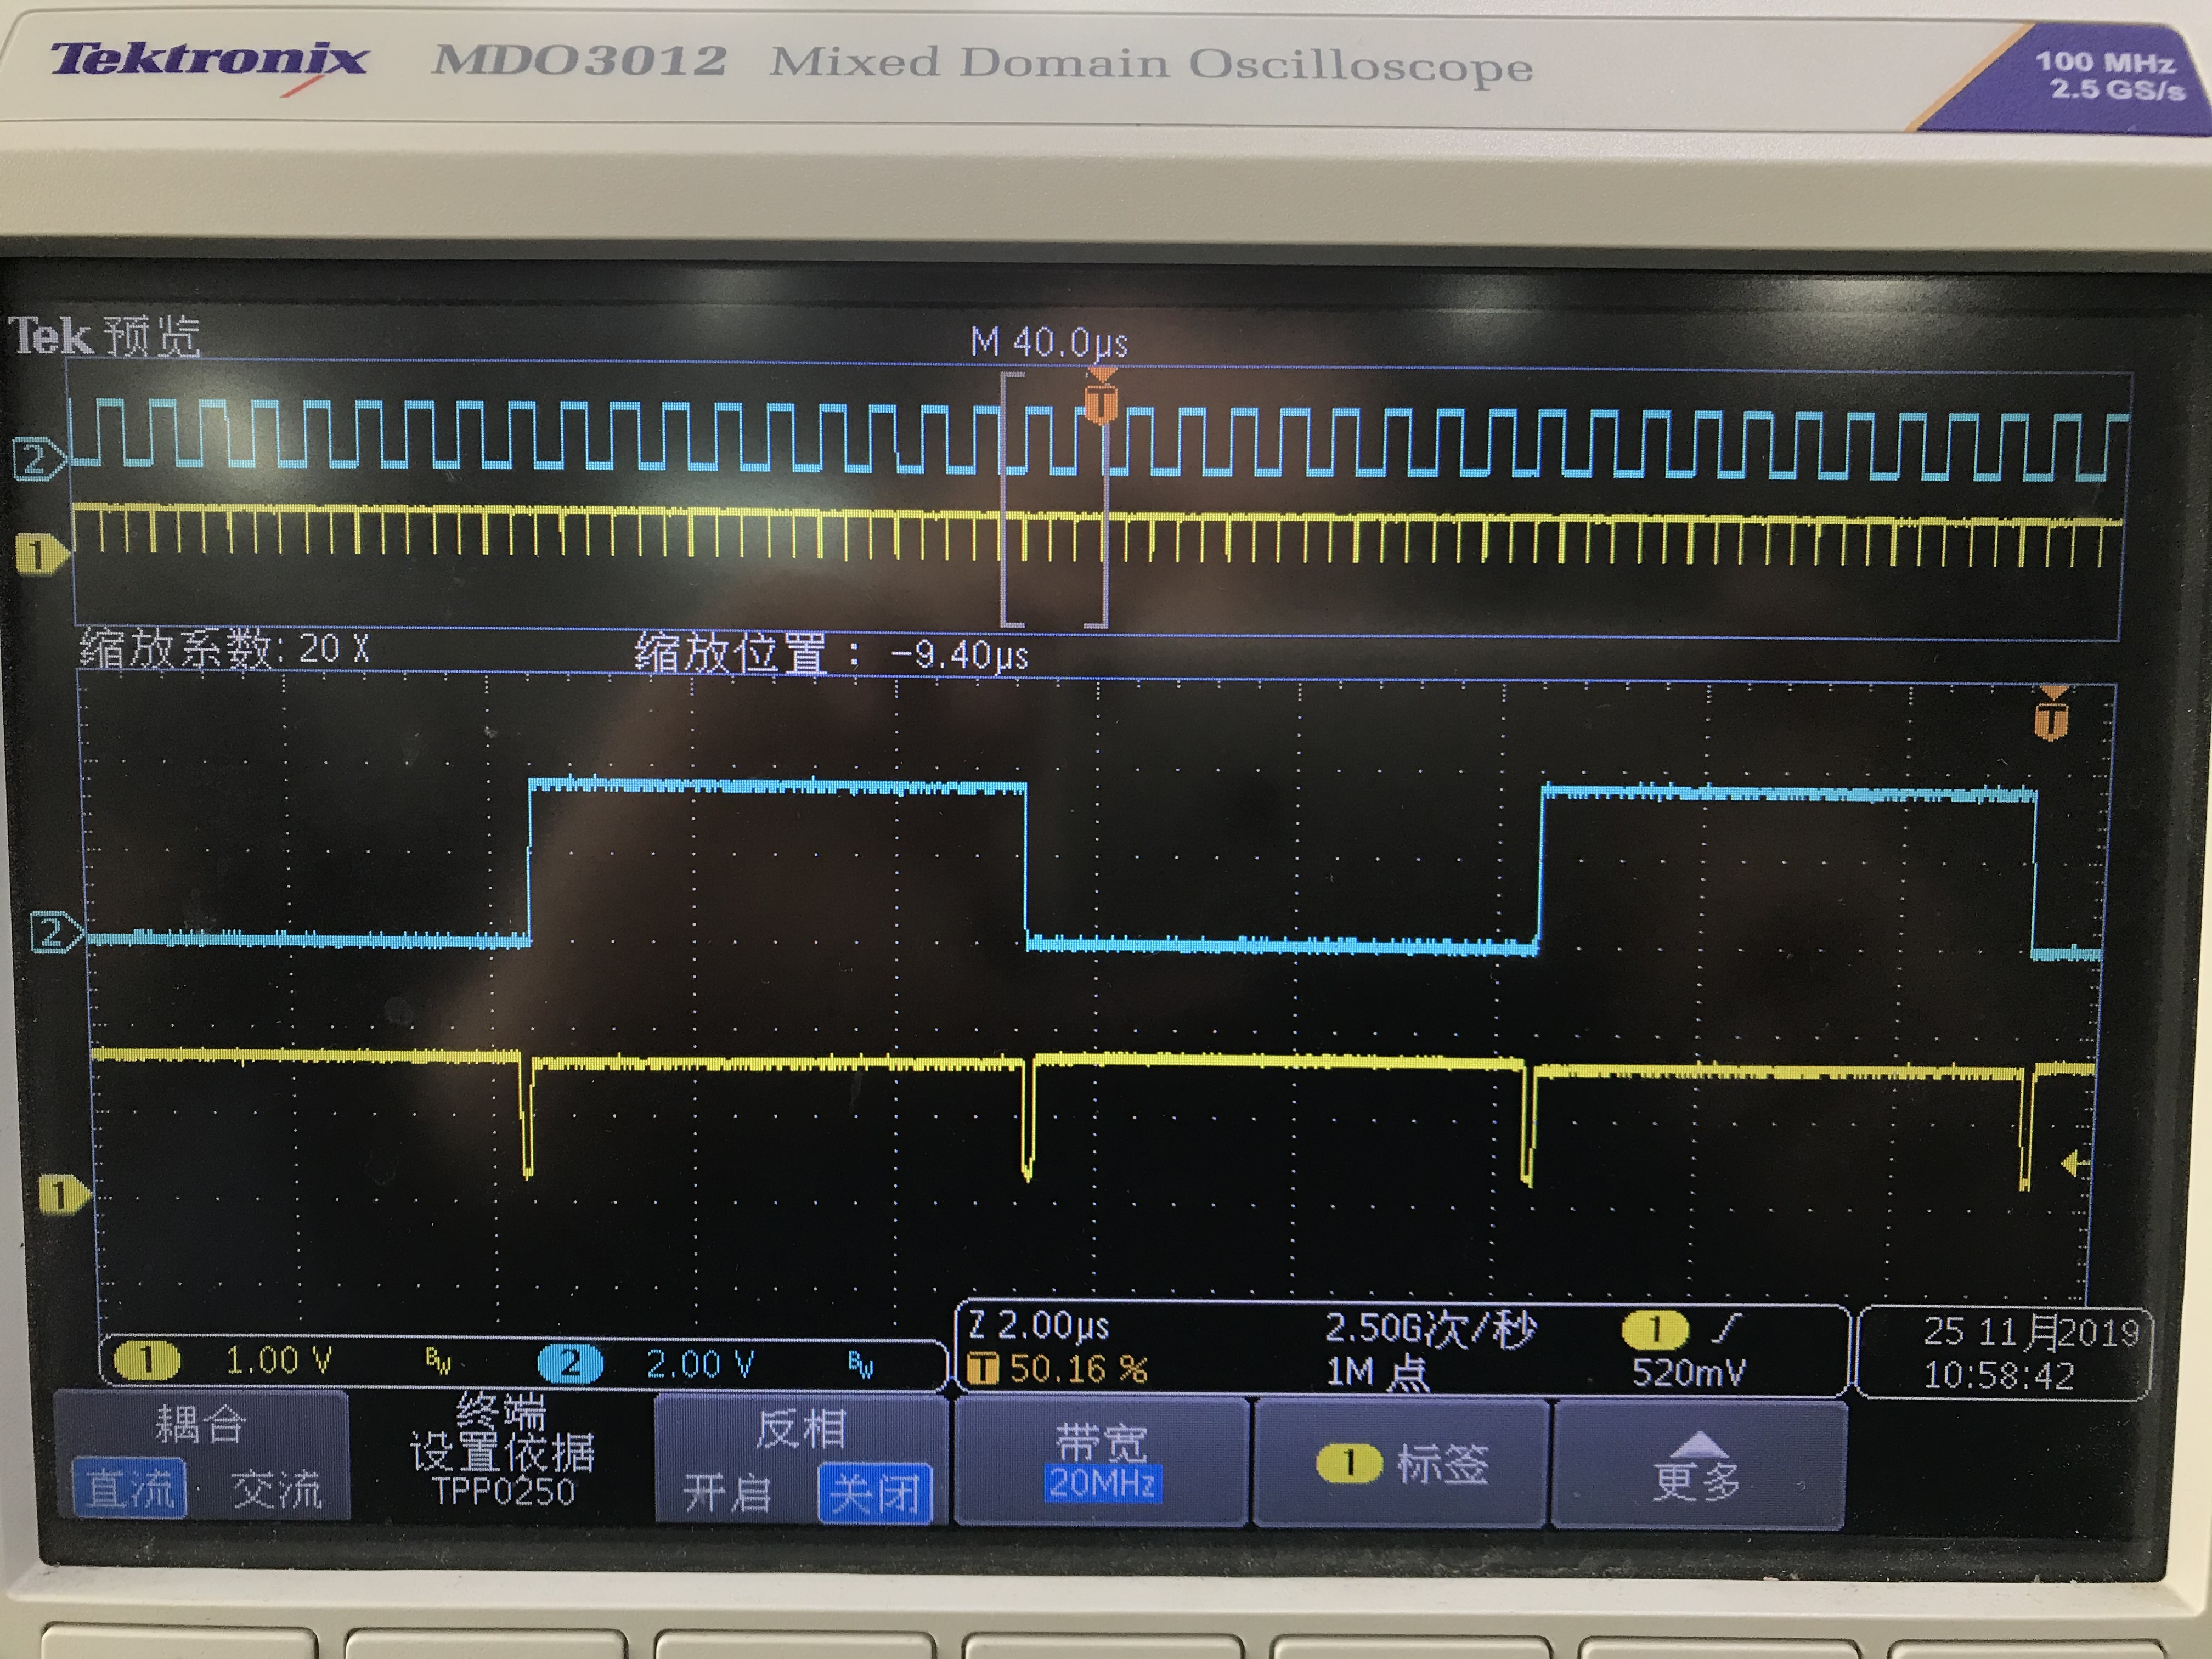Select 交流 AC coupling option
The height and width of the screenshot is (1659, 2212).
click(277, 1491)
